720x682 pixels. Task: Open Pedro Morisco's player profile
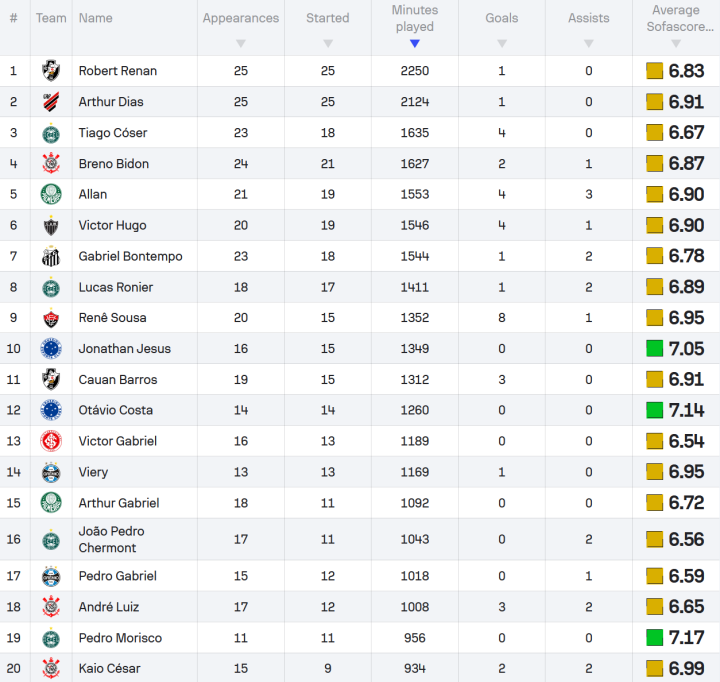click(x=120, y=638)
